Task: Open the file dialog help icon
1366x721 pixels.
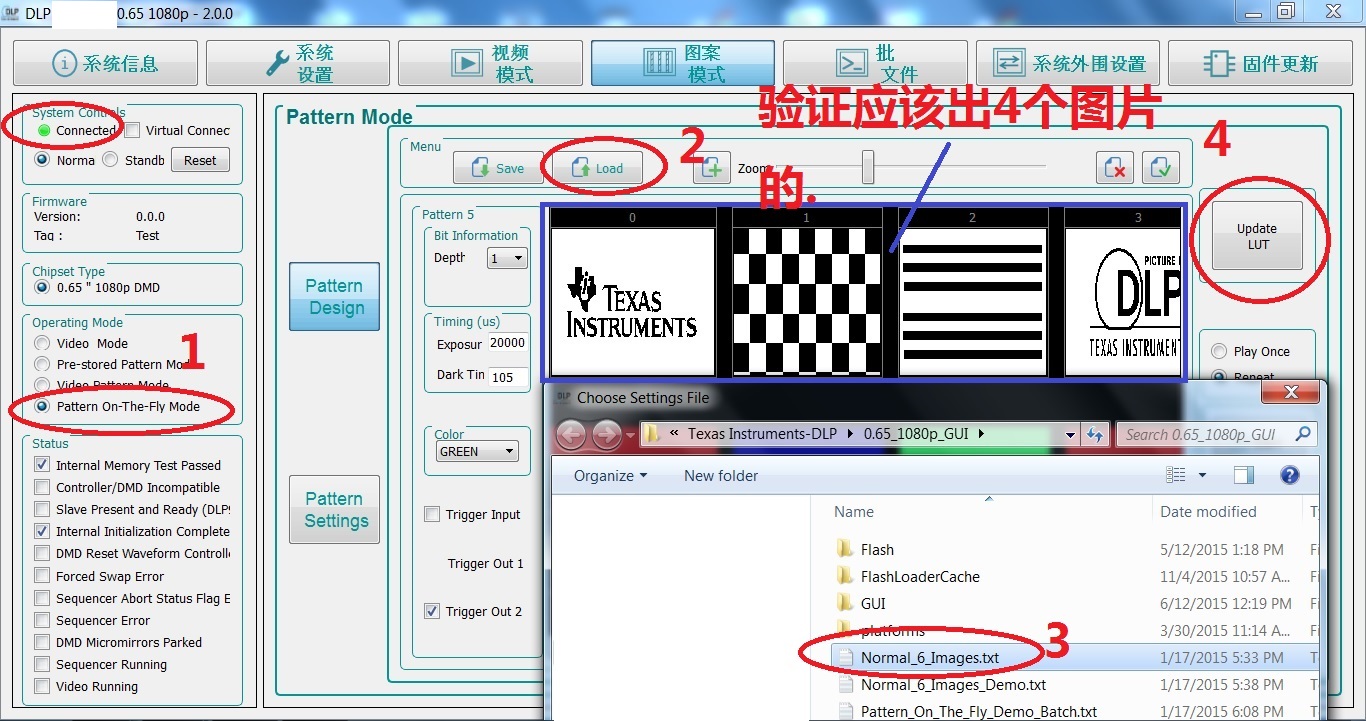Action: click(x=1290, y=475)
